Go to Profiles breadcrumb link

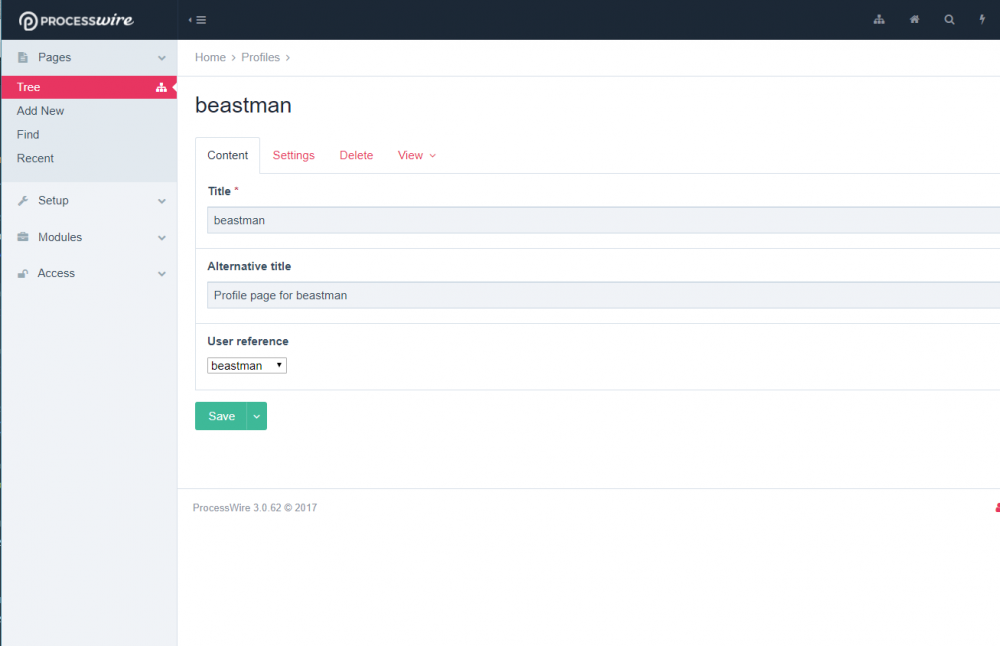(260, 58)
